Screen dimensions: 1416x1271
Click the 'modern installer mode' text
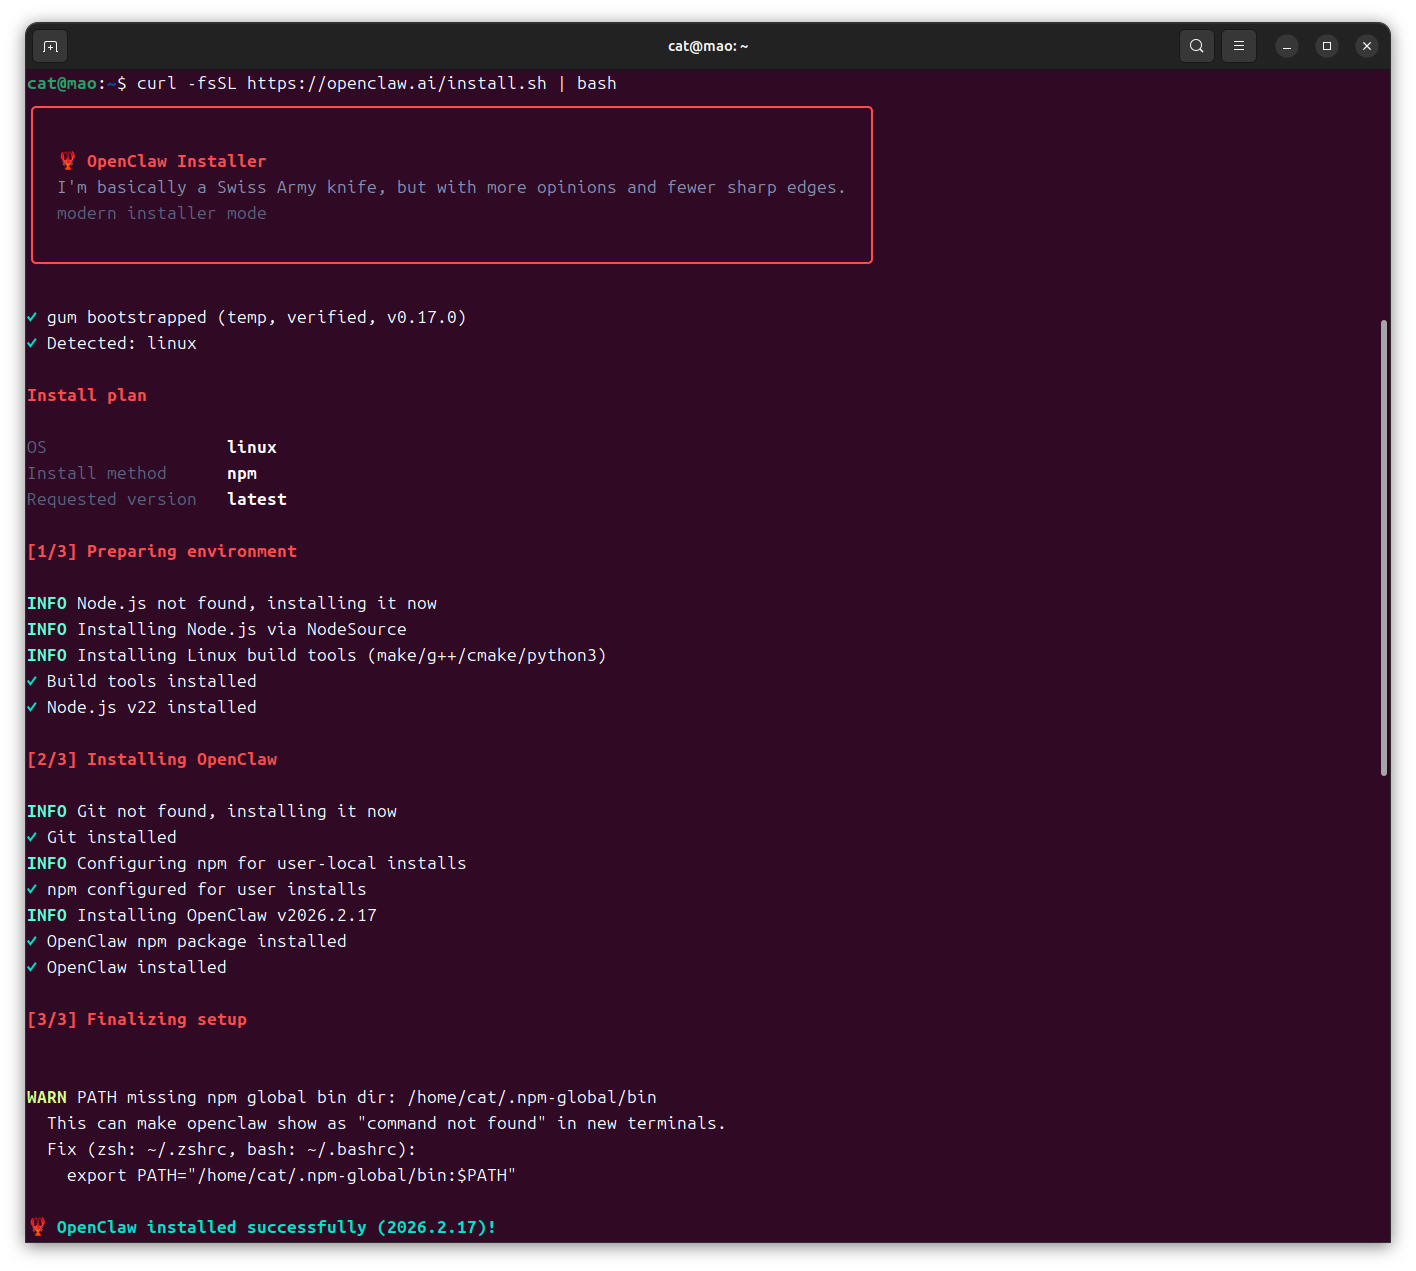coord(162,213)
